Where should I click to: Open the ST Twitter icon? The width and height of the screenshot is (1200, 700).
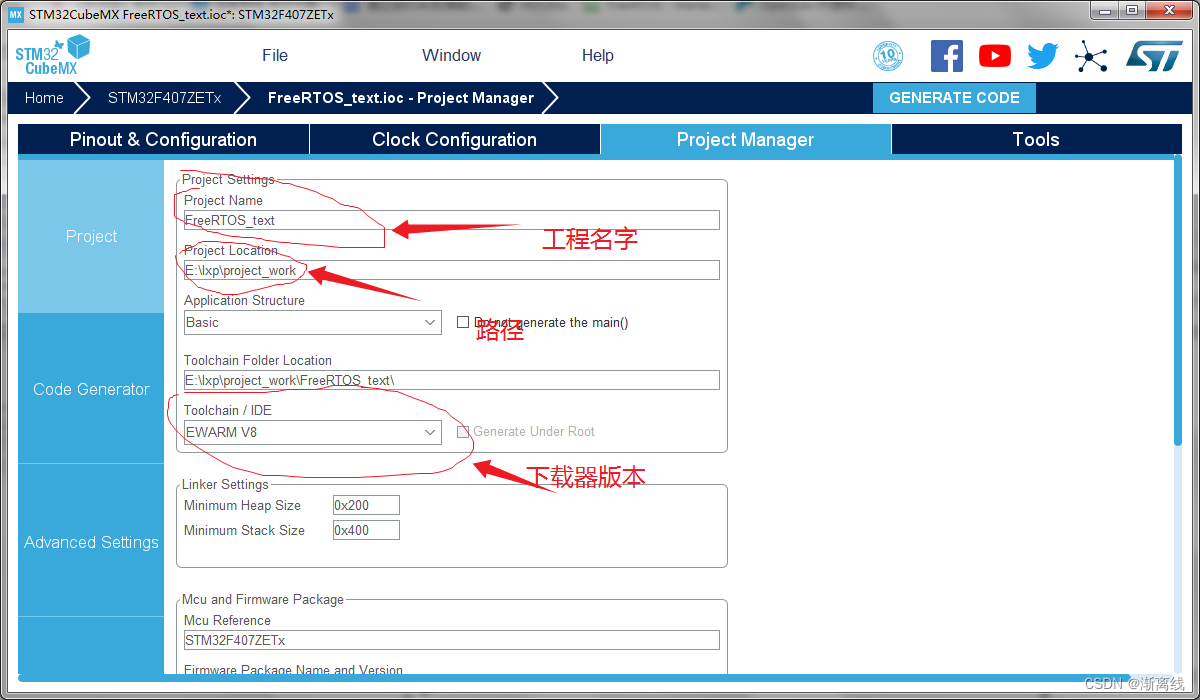(1043, 56)
